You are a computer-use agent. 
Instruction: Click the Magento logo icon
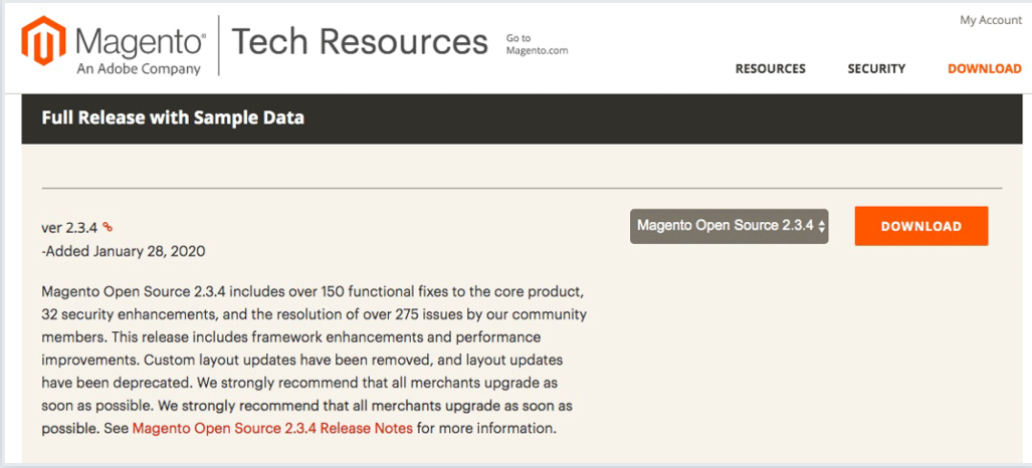tap(43, 41)
